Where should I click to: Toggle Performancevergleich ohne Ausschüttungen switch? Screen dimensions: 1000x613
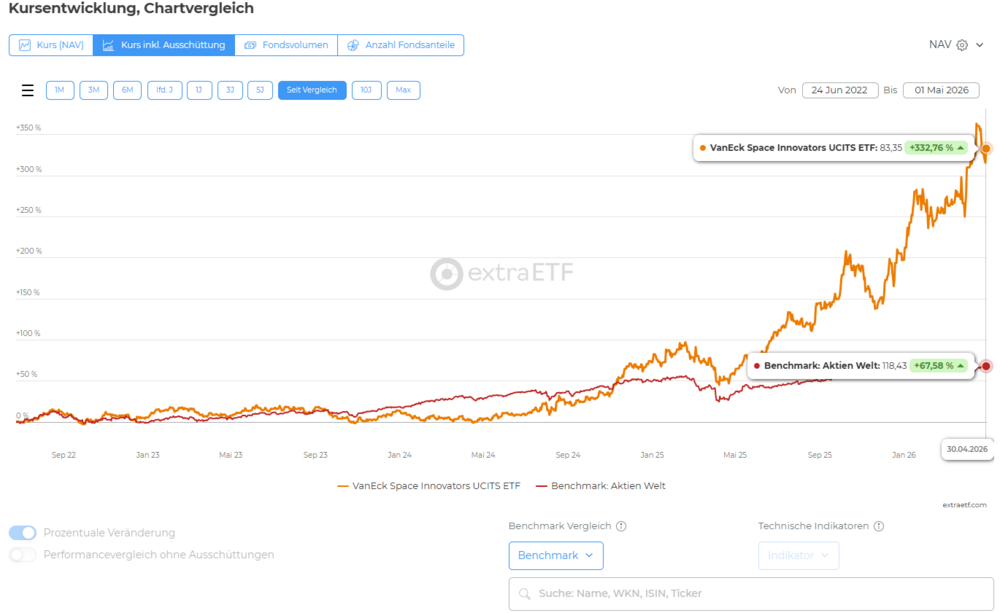tap(23, 555)
